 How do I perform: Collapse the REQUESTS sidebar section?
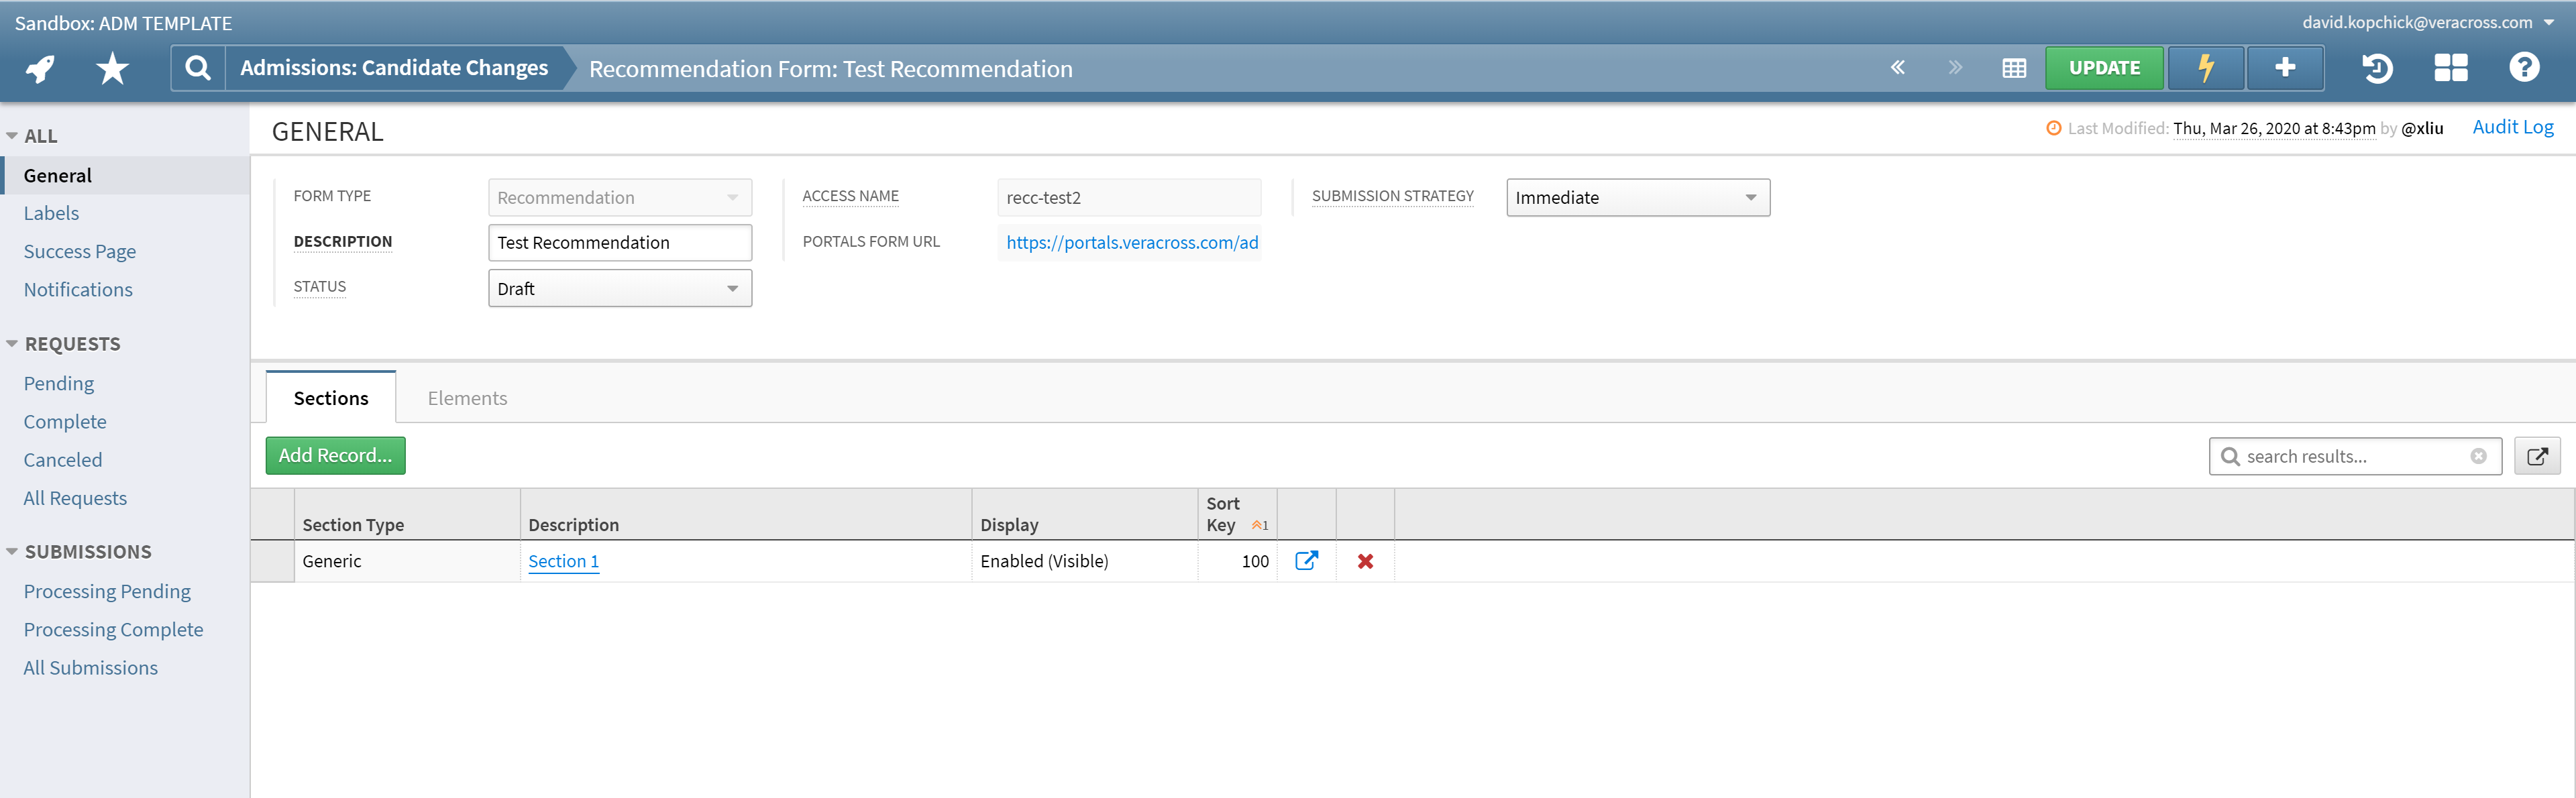[x=11, y=343]
